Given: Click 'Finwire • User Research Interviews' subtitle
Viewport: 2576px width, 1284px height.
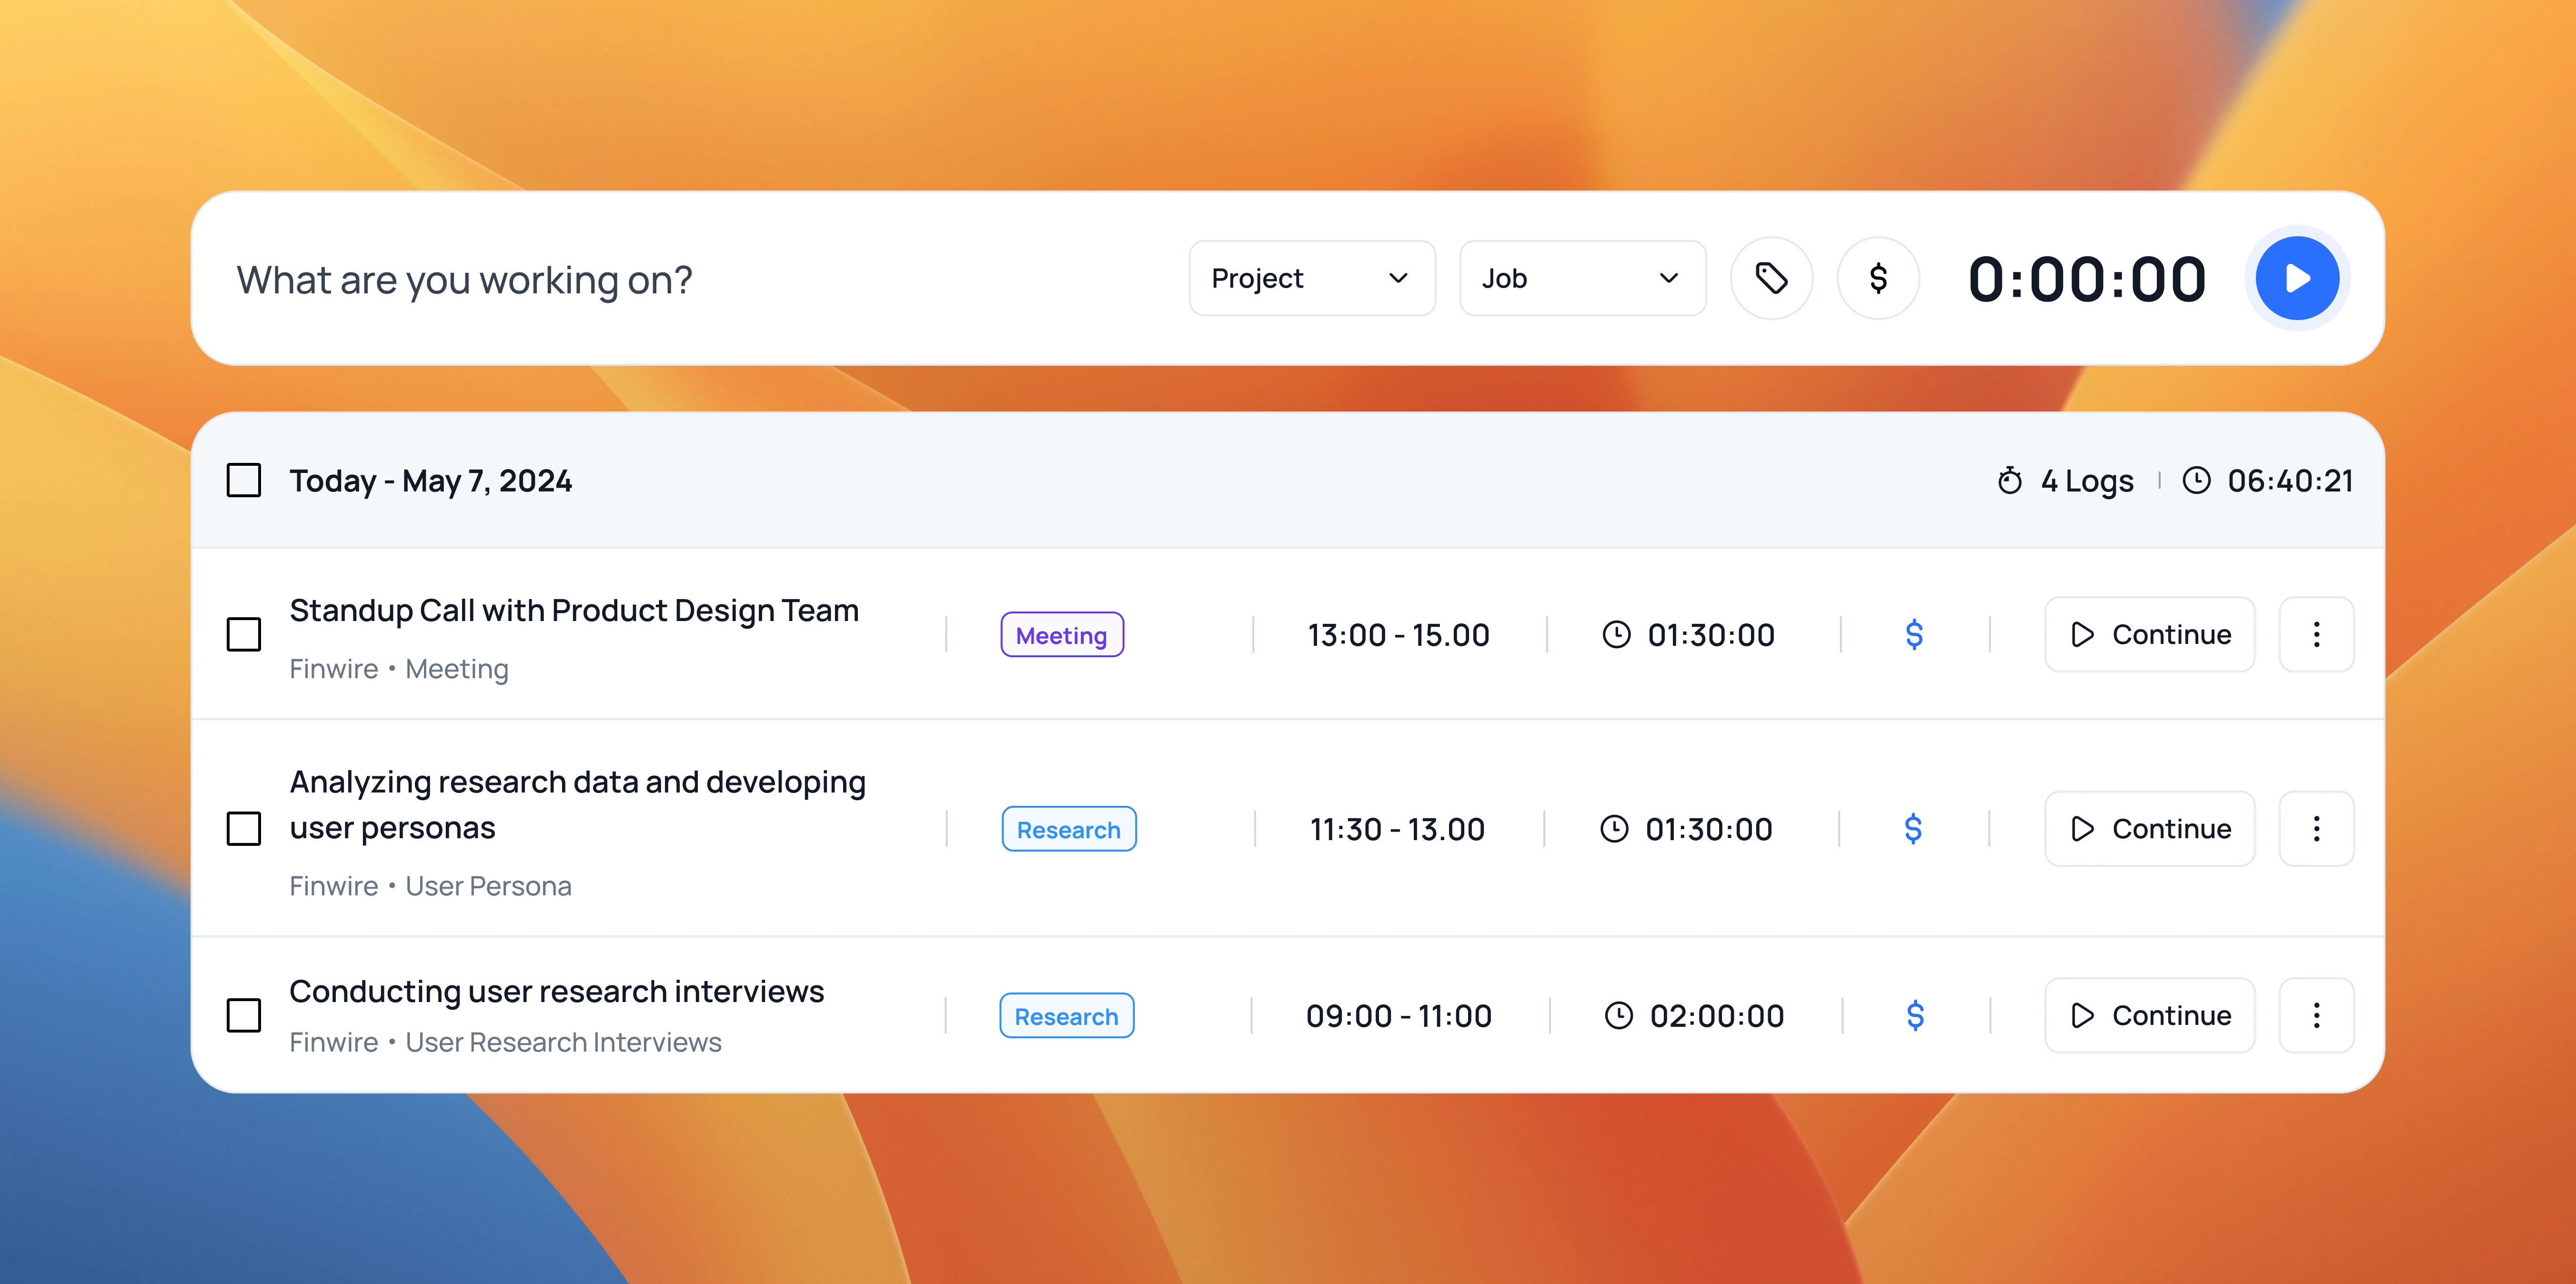Looking at the screenshot, I should pyautogui.click(x=505, y=1041).
